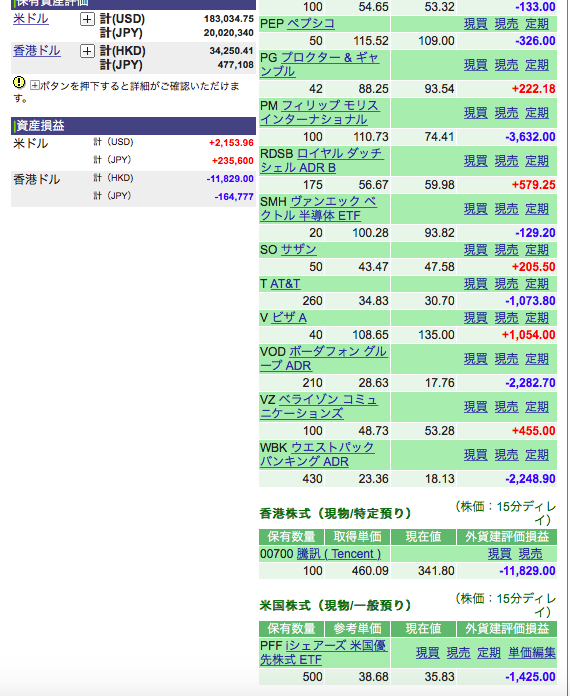570x696 pixels.
Task: Click 定期 for SMH 半導体 ETF
Action: (x=537, y=209)
